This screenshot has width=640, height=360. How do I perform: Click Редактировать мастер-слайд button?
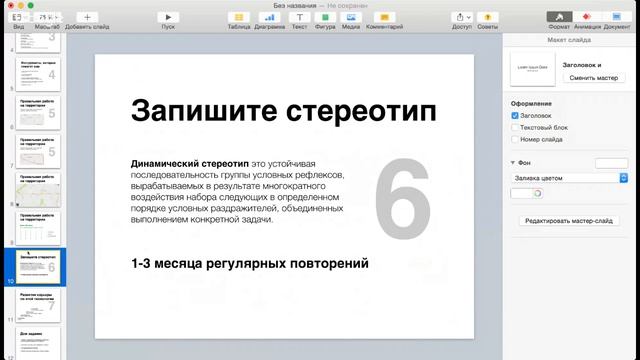pyautogui.click(x=569, y=221)
